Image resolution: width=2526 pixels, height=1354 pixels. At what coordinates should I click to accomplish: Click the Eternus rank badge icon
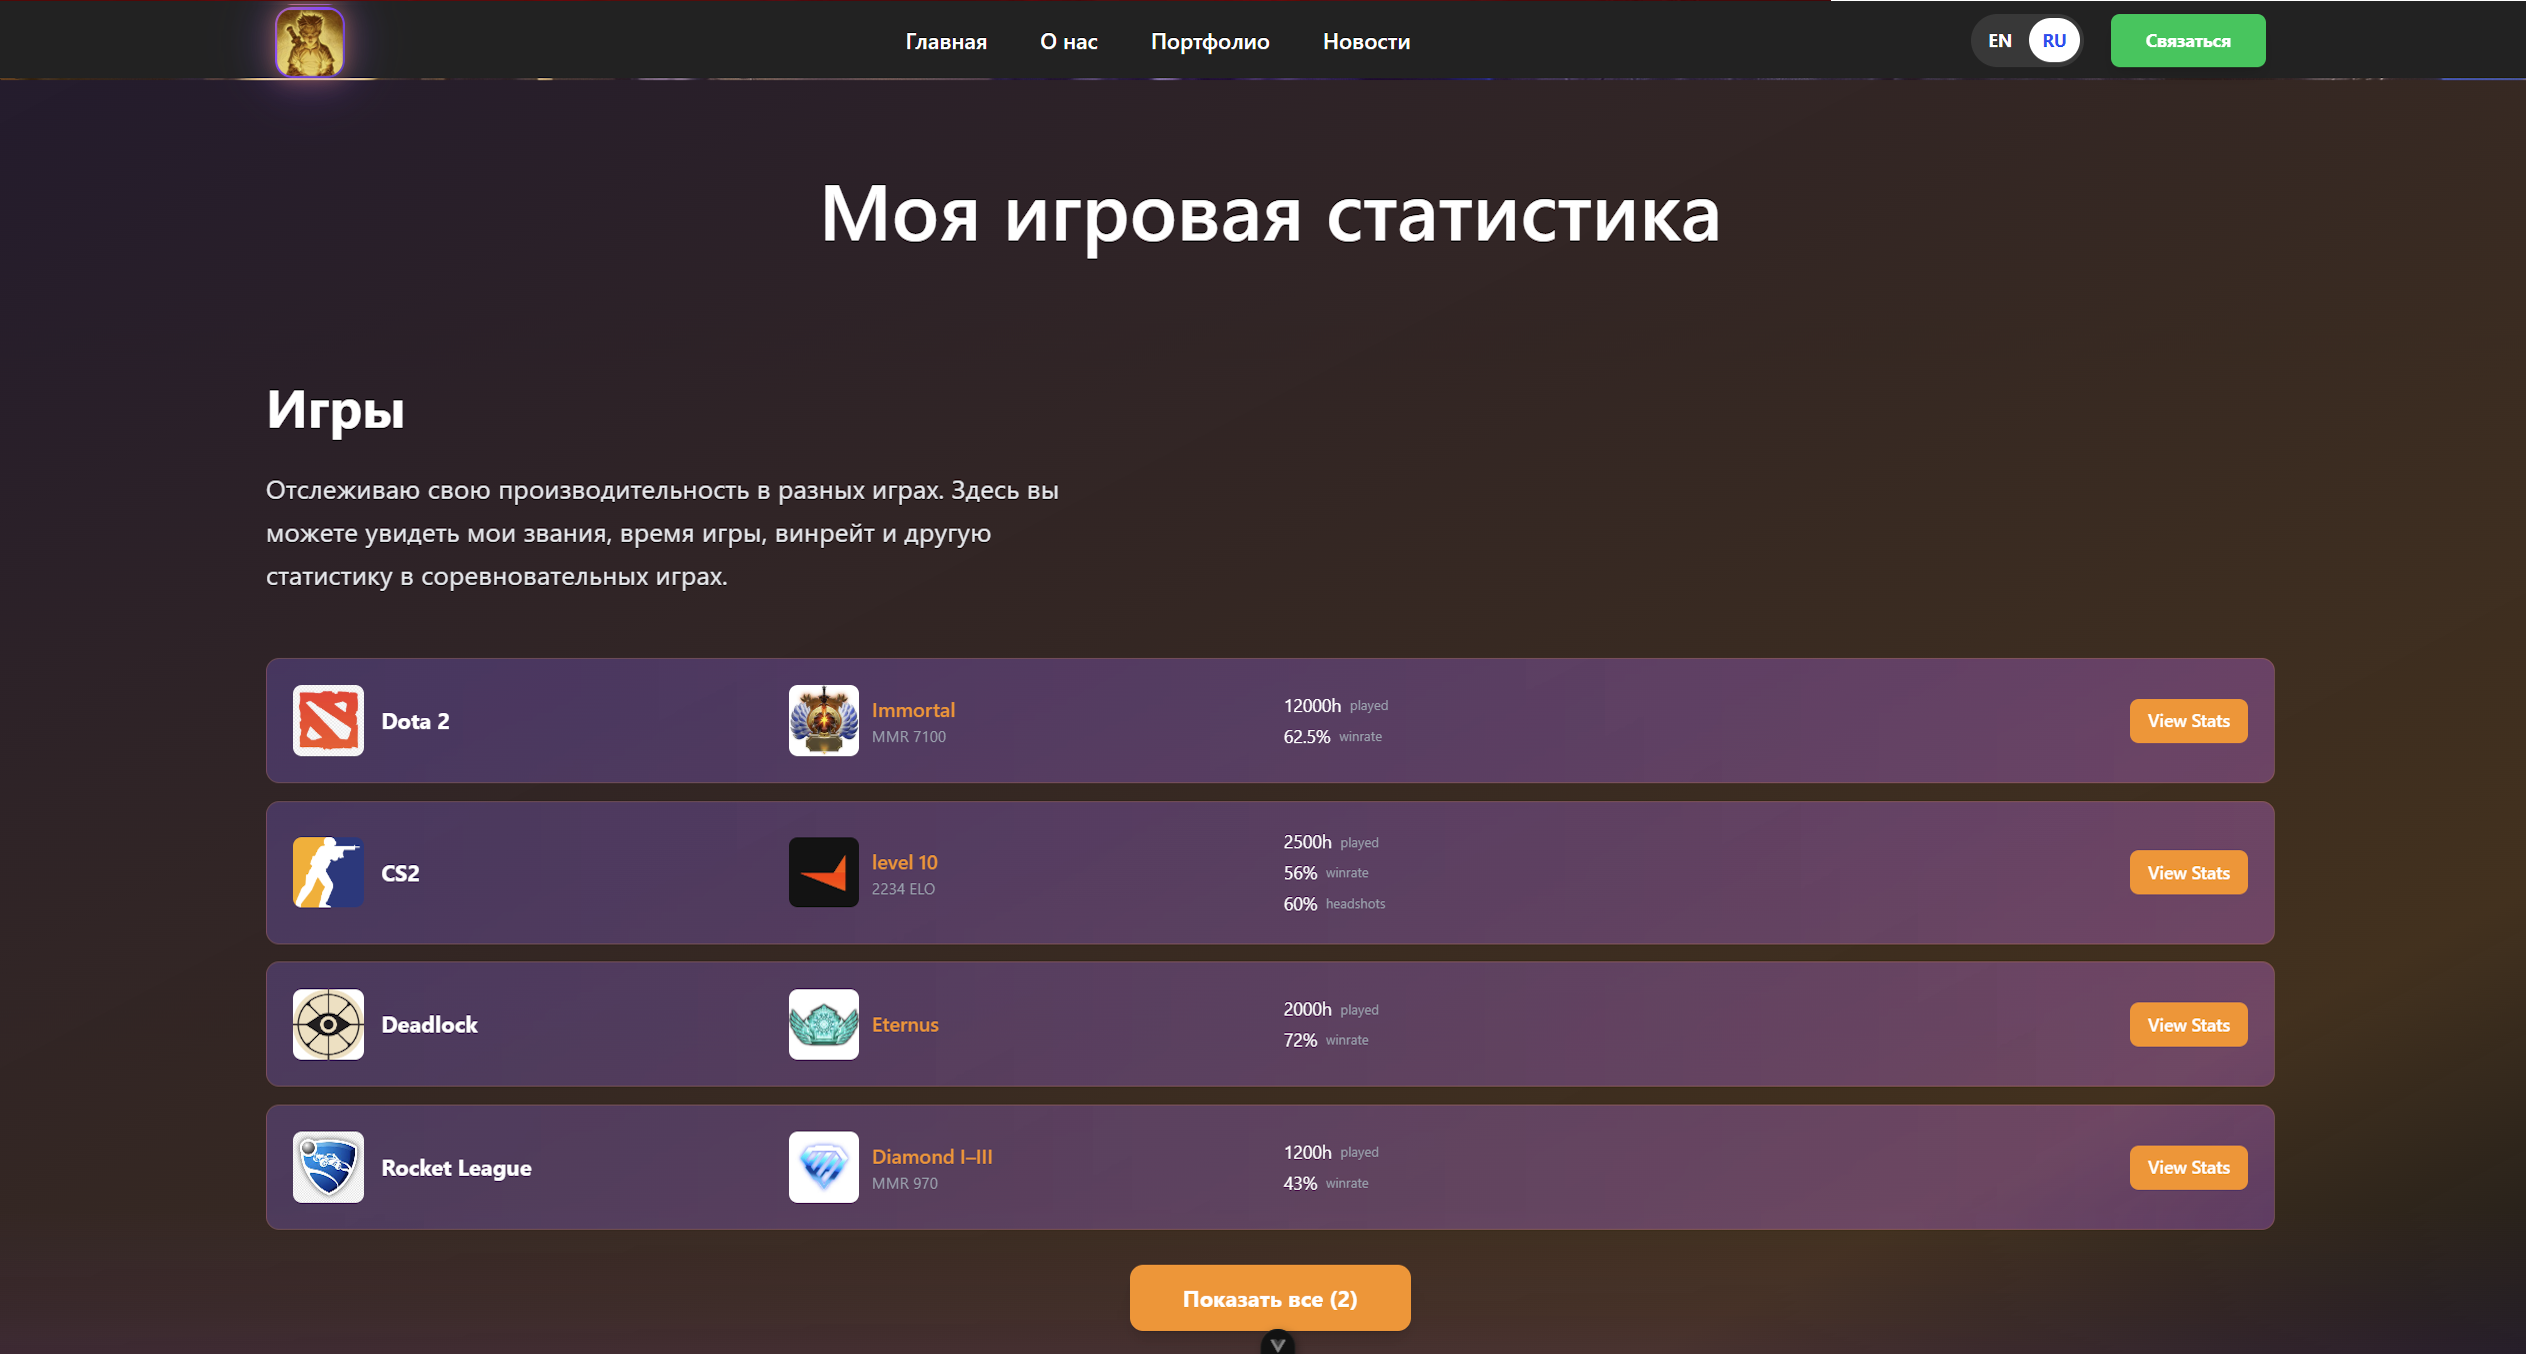pos(823,1024)
